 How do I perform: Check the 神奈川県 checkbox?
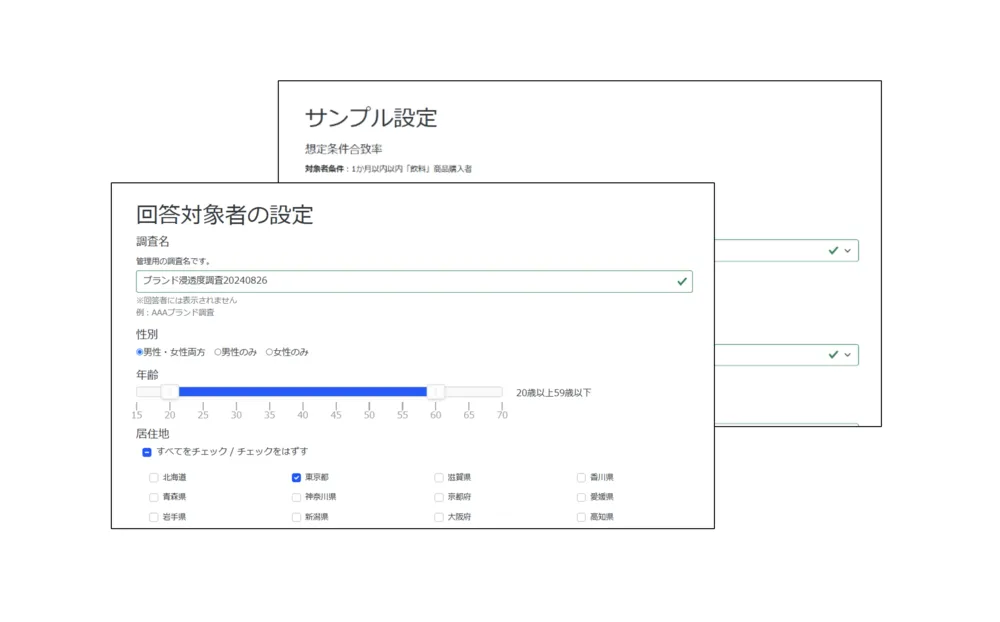(x=296, y=497)
